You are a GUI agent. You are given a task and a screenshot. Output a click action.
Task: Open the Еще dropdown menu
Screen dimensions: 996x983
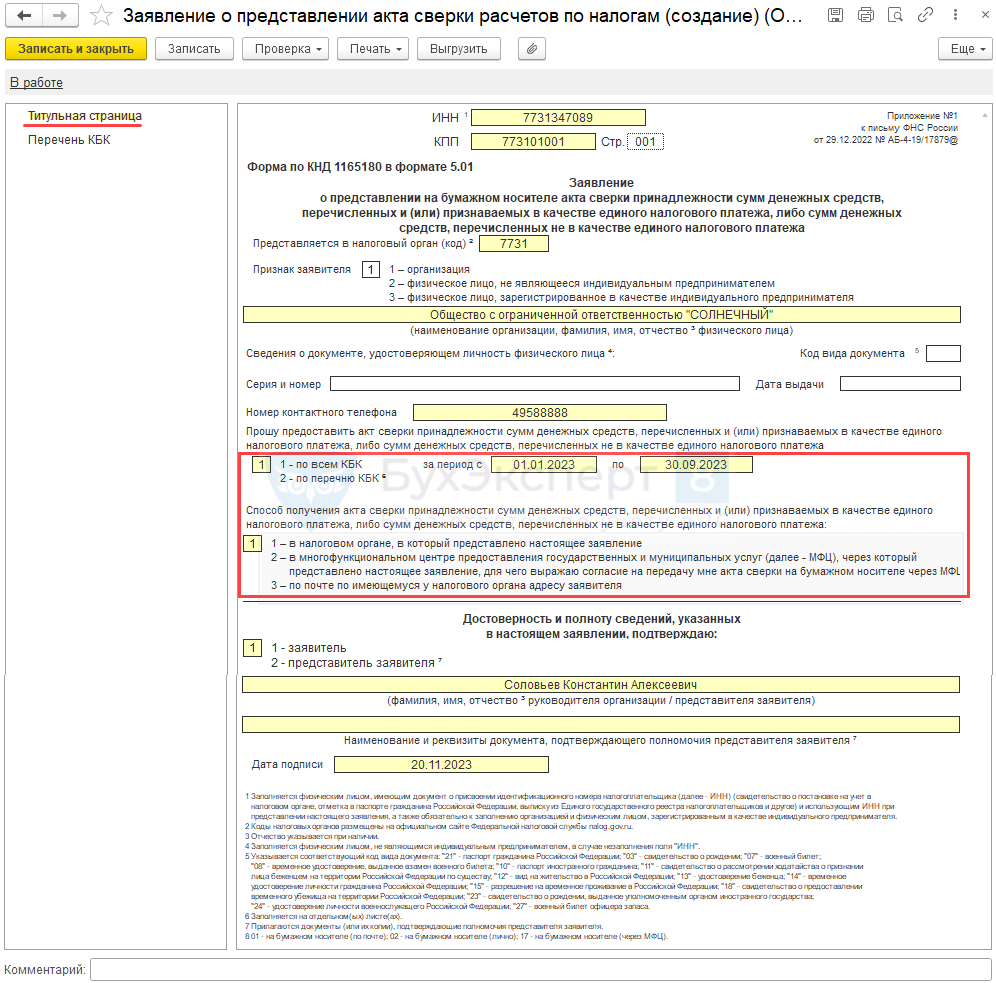tap(964, 49)
